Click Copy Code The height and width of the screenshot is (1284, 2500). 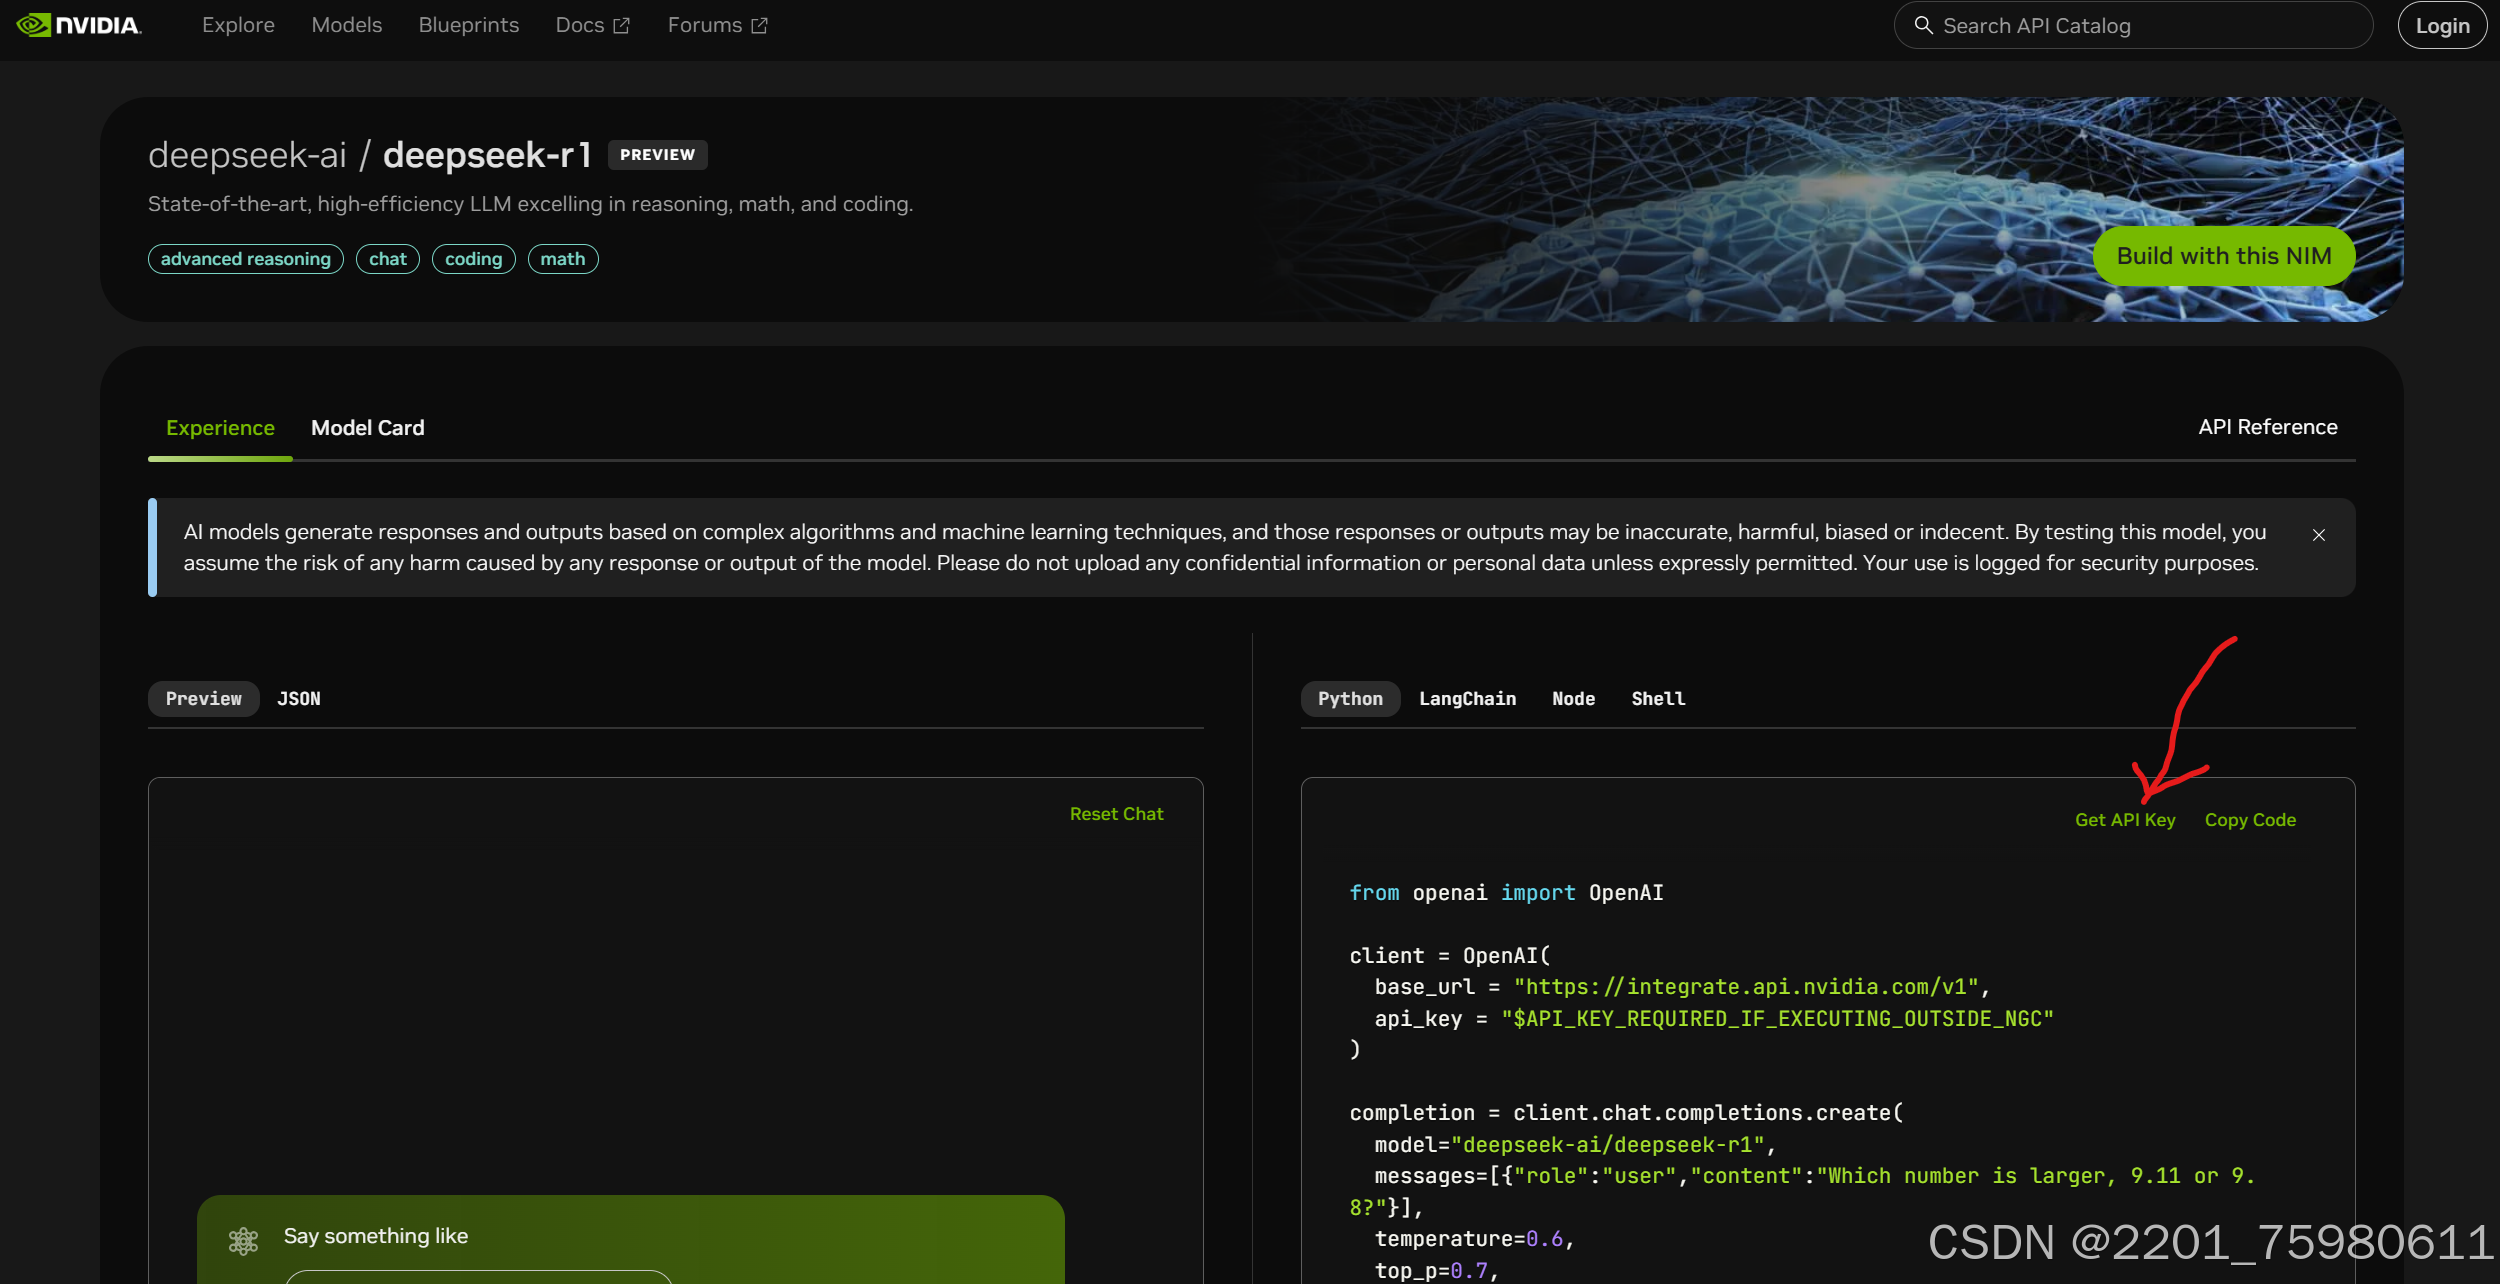[x=2249, y=820]
